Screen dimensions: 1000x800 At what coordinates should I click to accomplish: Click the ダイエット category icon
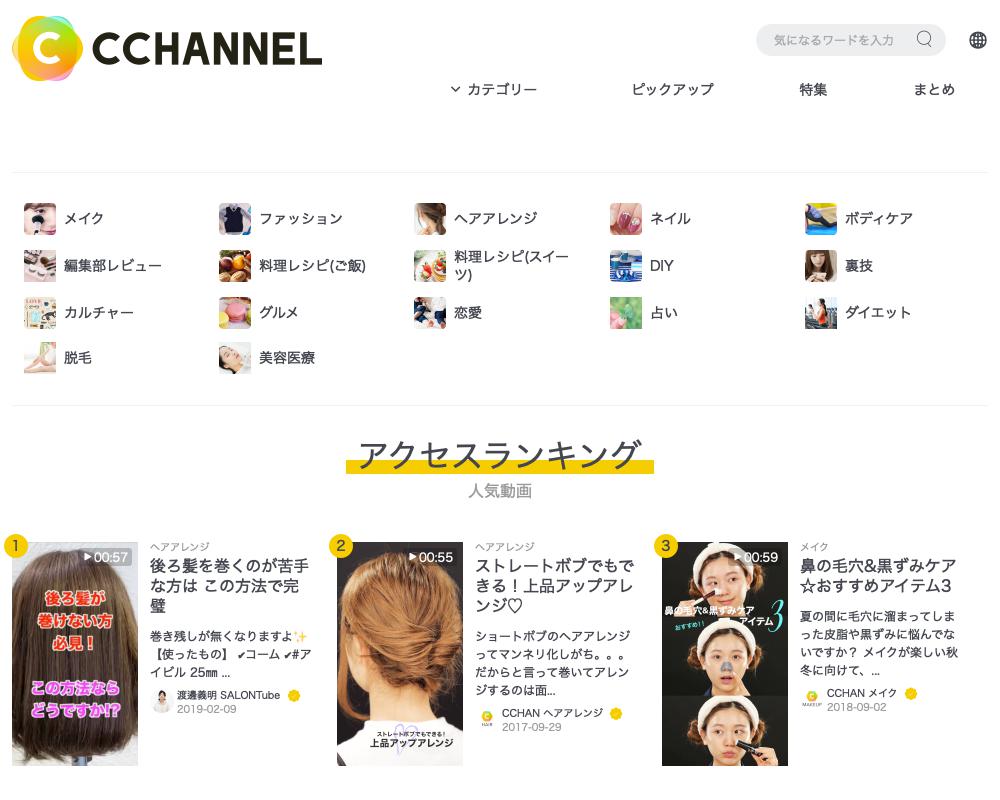(x=821, y=313)
